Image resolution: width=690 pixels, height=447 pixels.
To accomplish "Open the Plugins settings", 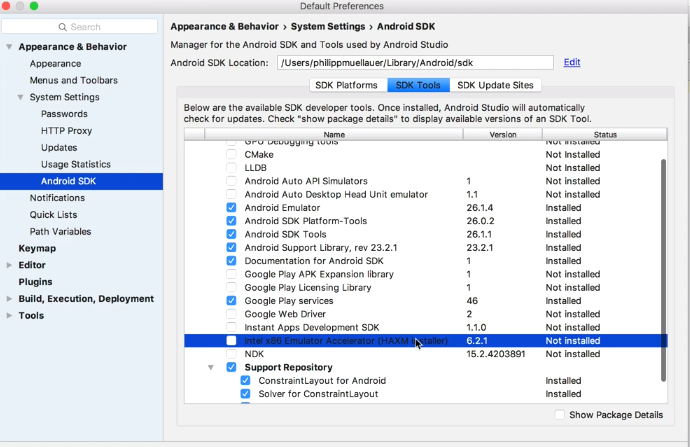I will pos(35,282).
